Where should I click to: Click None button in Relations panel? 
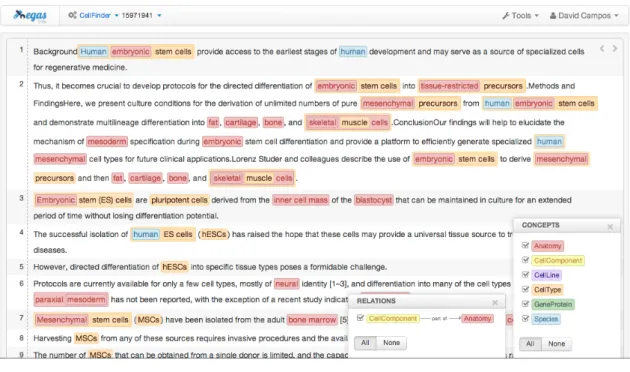(391, 343)
